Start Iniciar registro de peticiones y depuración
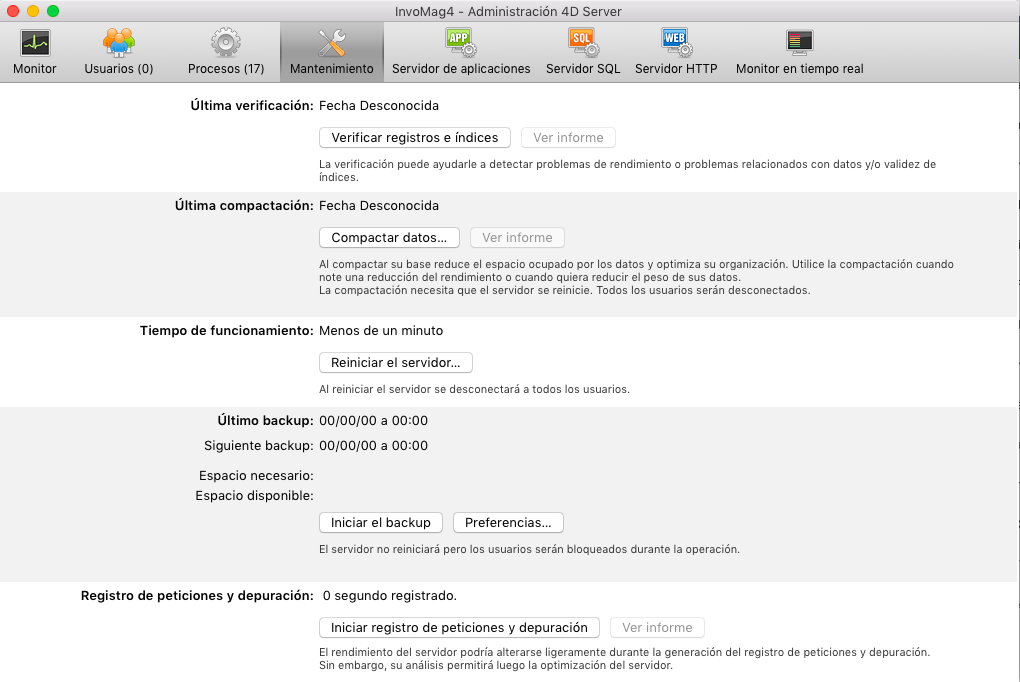The image size is (1020, 682). coord(459,628)
